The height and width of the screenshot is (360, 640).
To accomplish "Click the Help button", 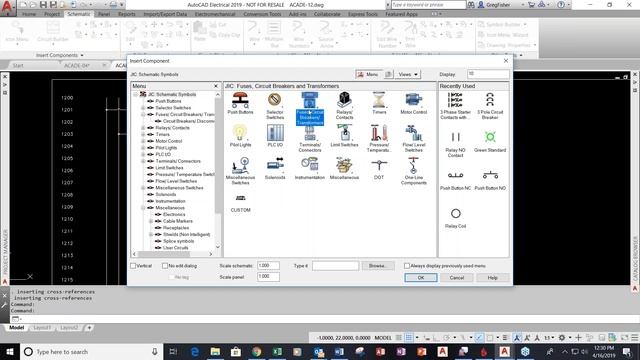I will [493, 278].
